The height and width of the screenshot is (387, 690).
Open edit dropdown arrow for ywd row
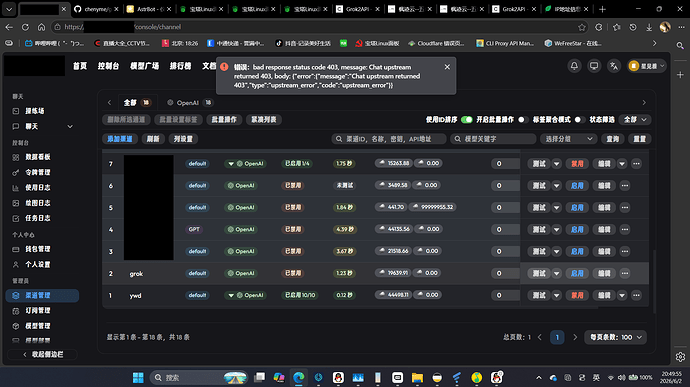tap(622, 295)
